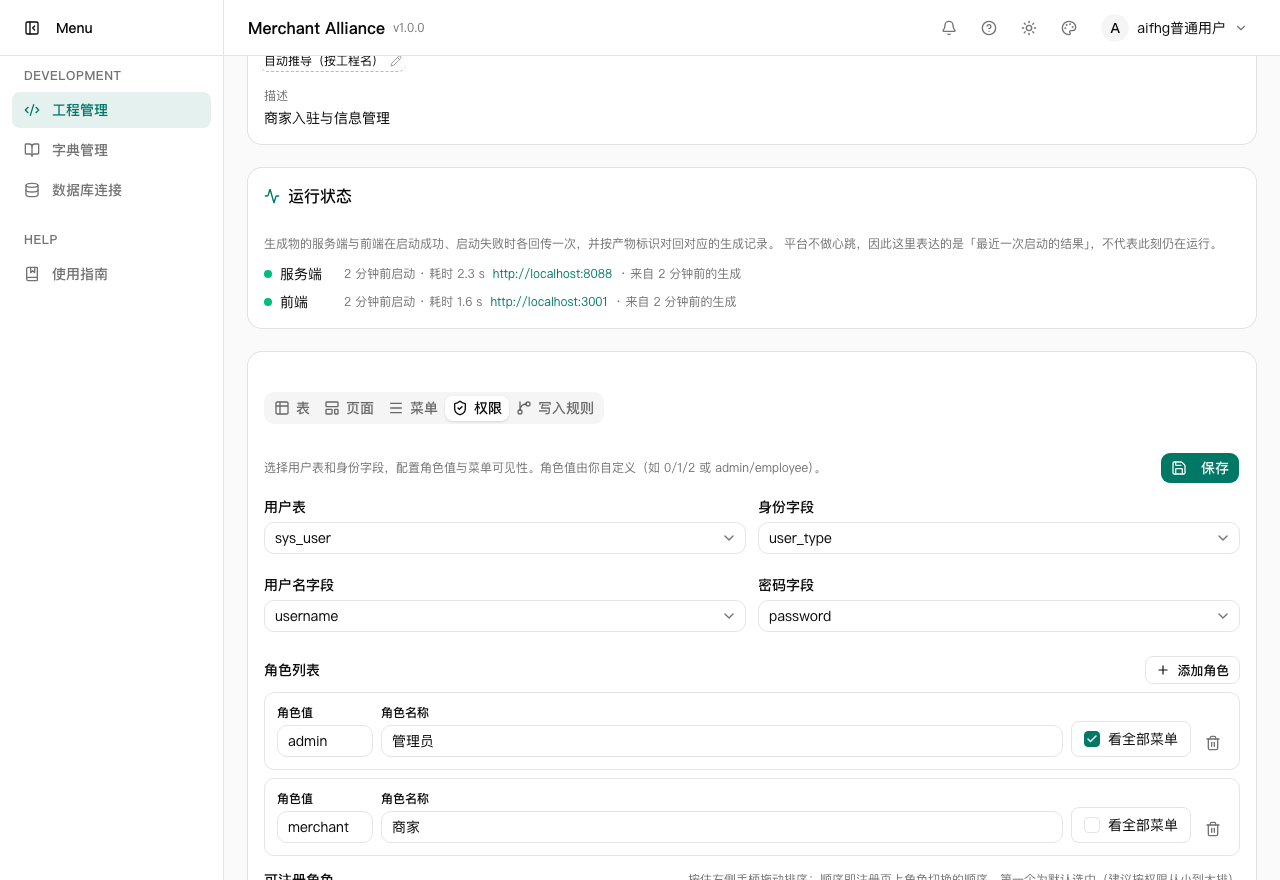
Task: Select the 权限 tab
Action: tap(477, 408)
